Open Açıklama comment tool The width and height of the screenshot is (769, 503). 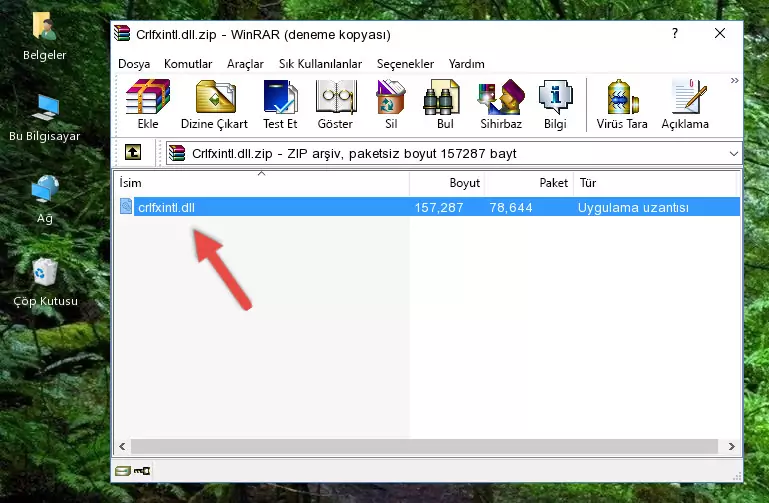685,104
